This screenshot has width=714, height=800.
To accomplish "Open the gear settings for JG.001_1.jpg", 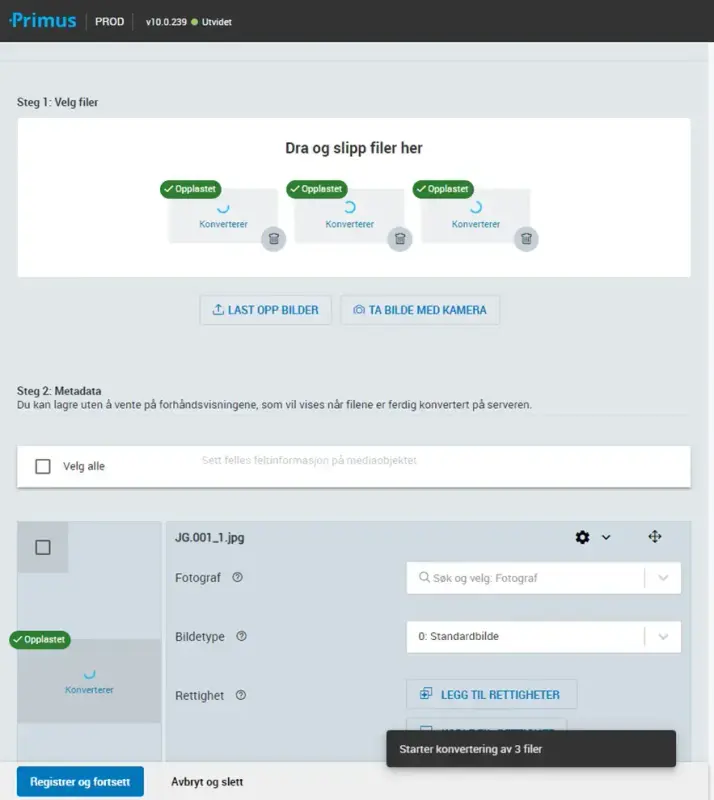I will (583, 537).
